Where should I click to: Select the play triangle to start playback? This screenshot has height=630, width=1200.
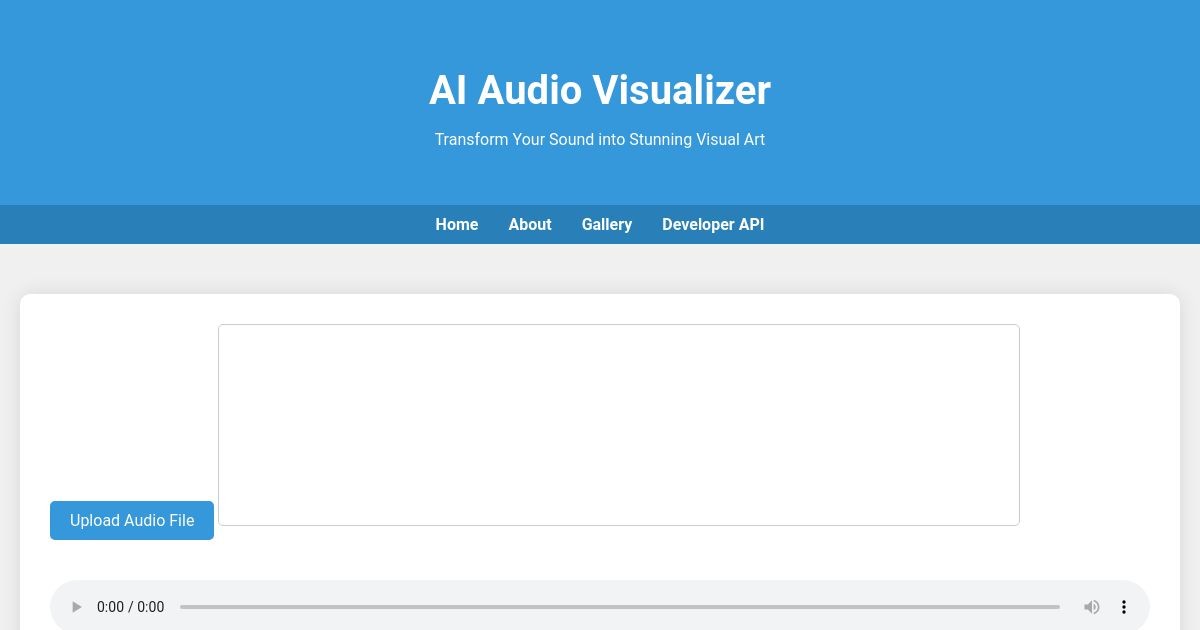[x=77, y=607]
